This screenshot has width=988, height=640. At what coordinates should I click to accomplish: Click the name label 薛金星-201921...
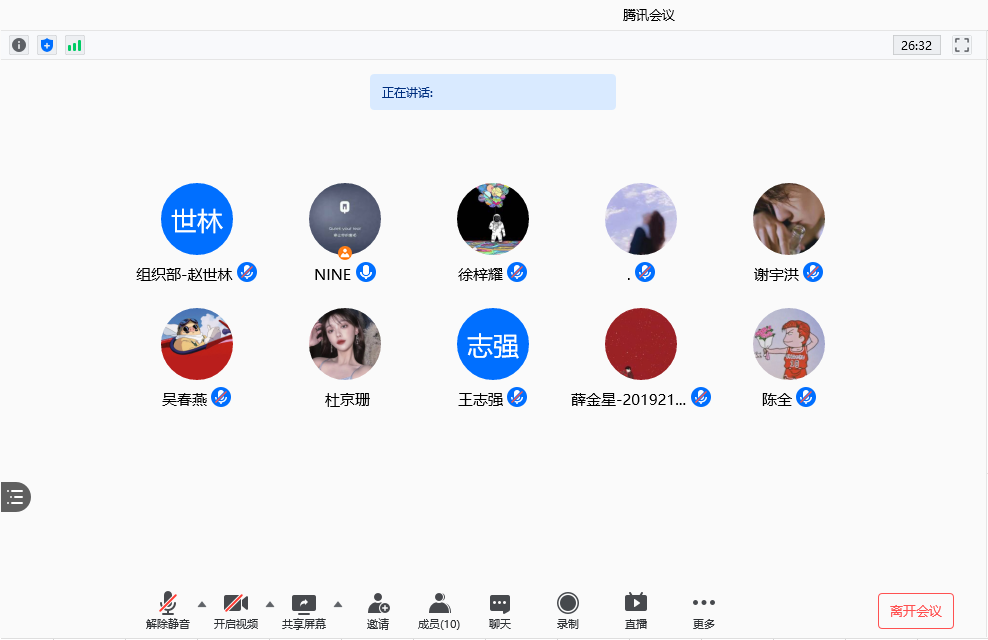point(628,399)
